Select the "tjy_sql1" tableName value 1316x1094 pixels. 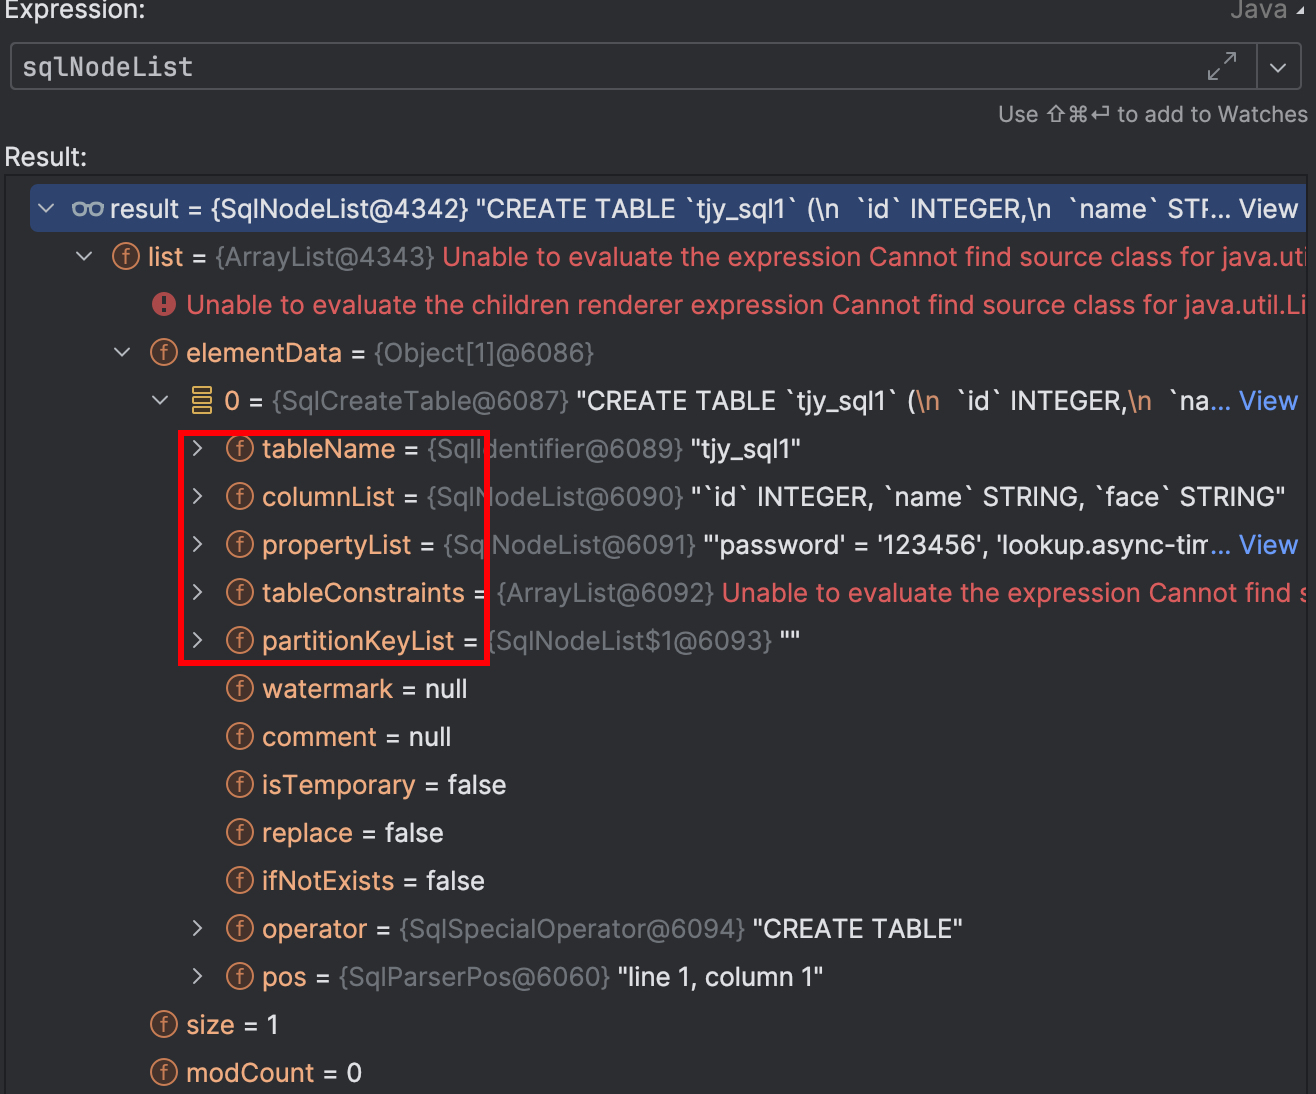tap(746, 449)
